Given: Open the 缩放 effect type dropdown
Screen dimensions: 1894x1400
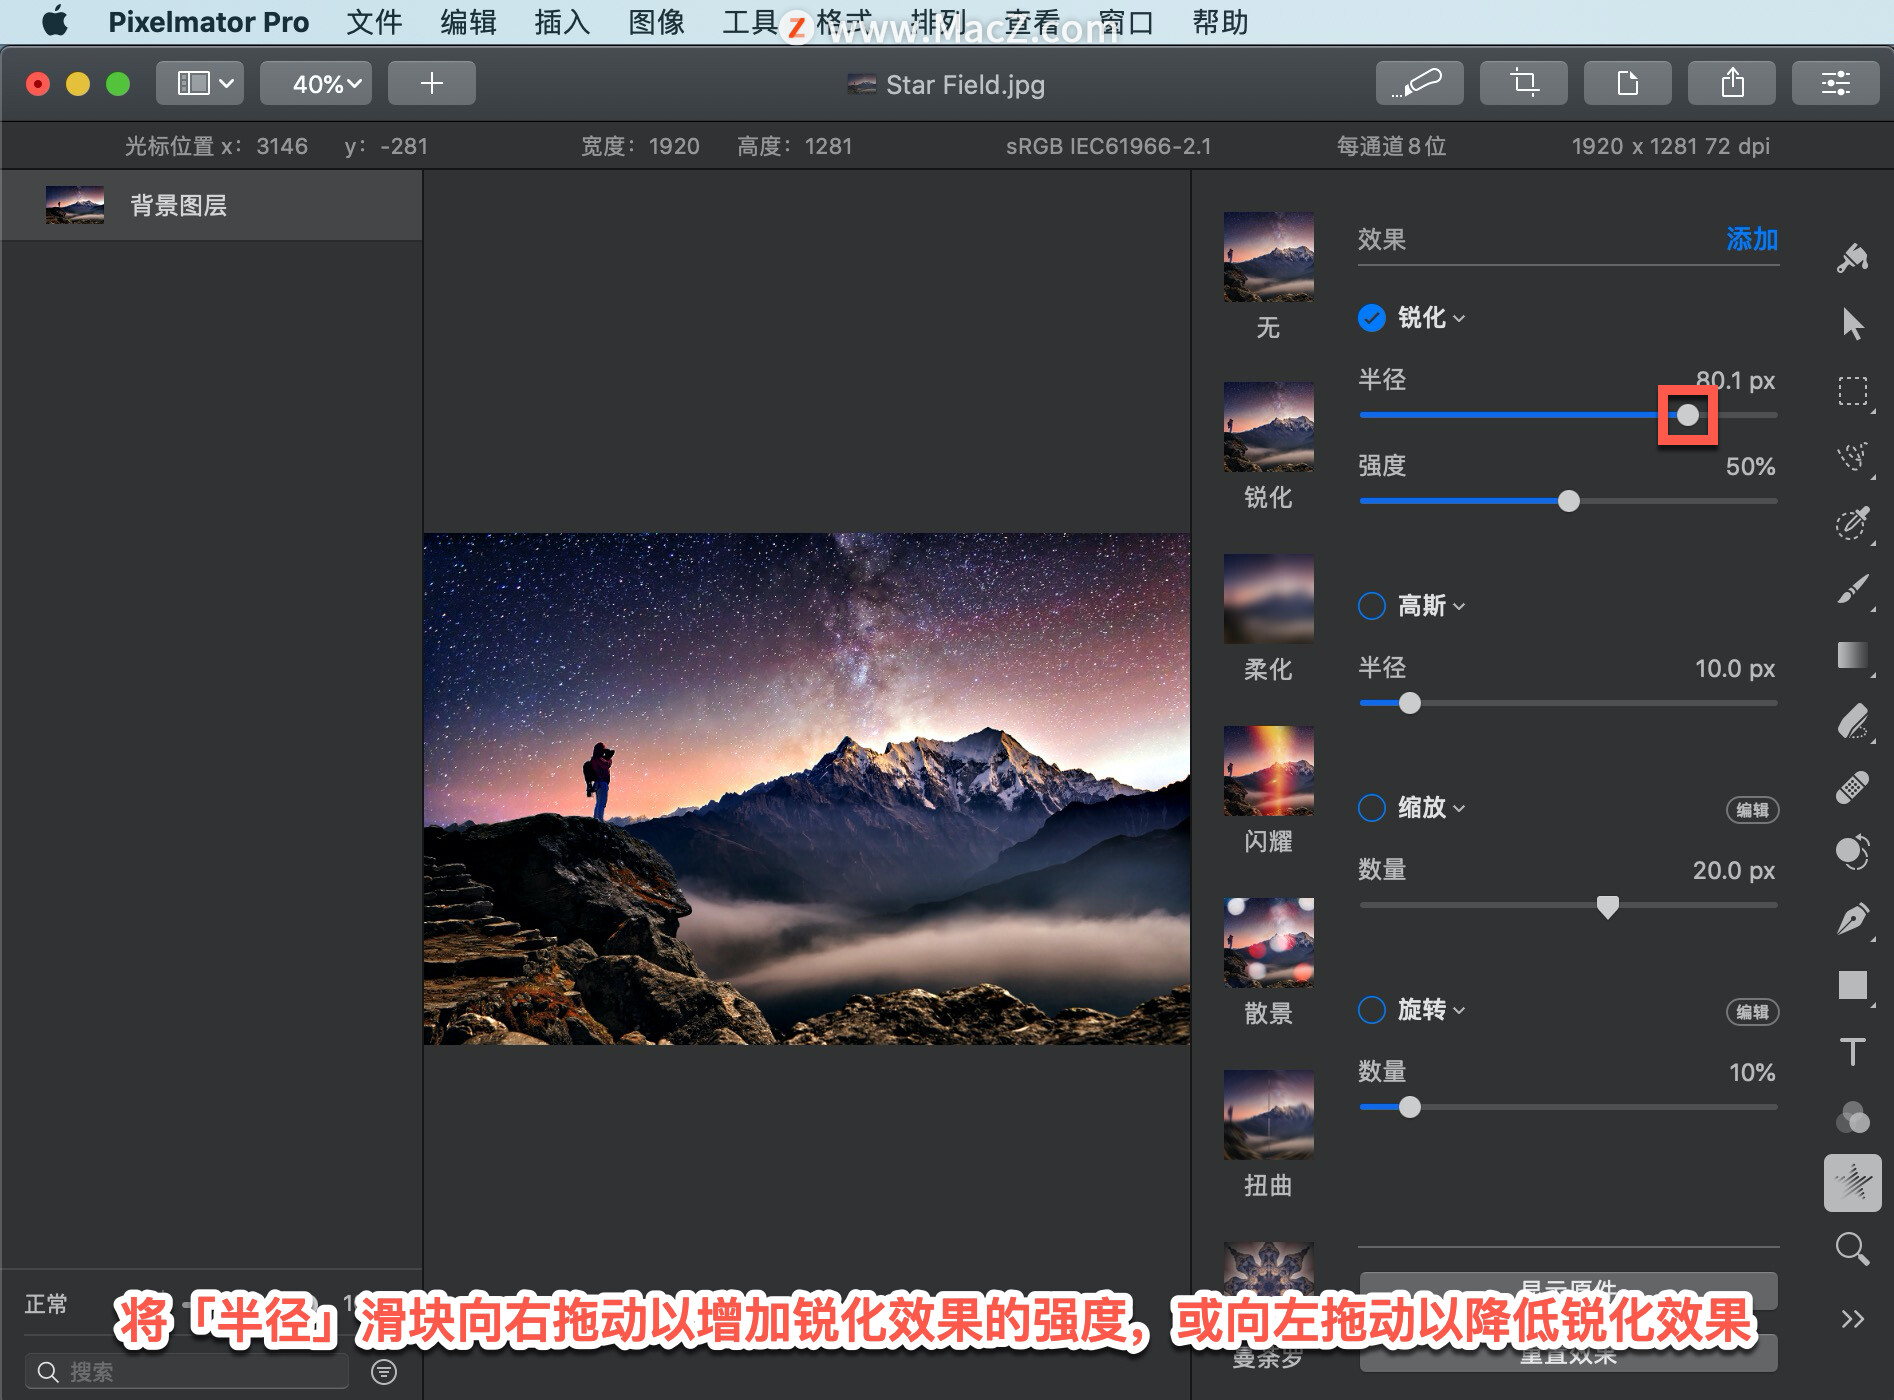Looking at the screenshot, I should [x=1432, y=808].
